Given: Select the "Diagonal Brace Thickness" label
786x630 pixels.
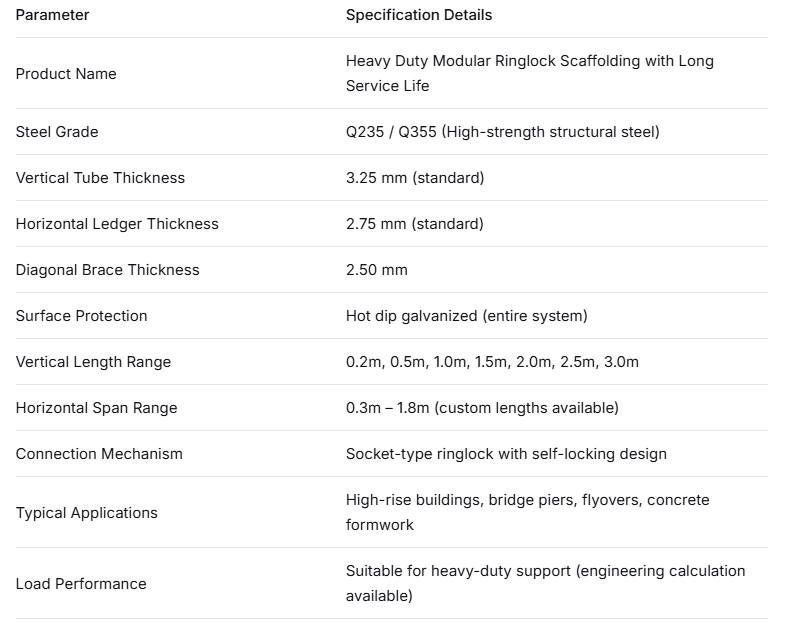Looking at the screenshot, I should [x=107, y=270].
